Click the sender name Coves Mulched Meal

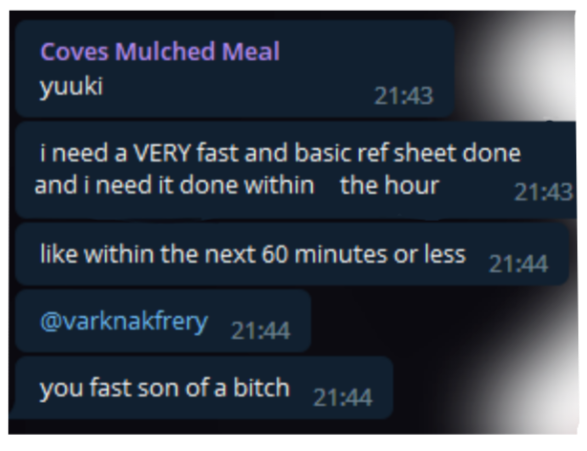160,51
